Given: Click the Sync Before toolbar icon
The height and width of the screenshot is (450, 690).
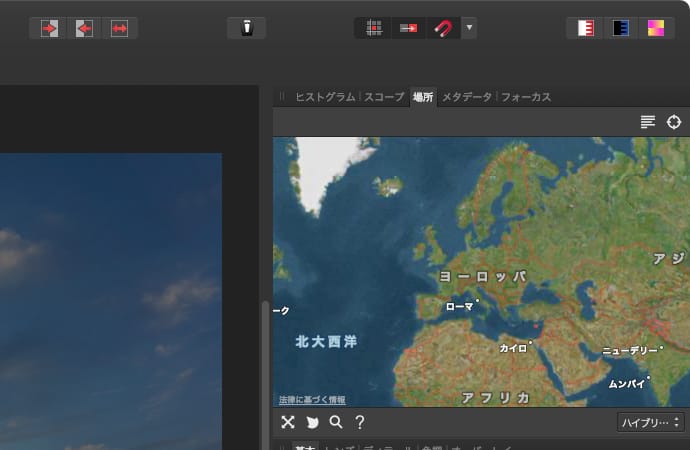Looking at the screenshot, I should [x=48, y=28].
